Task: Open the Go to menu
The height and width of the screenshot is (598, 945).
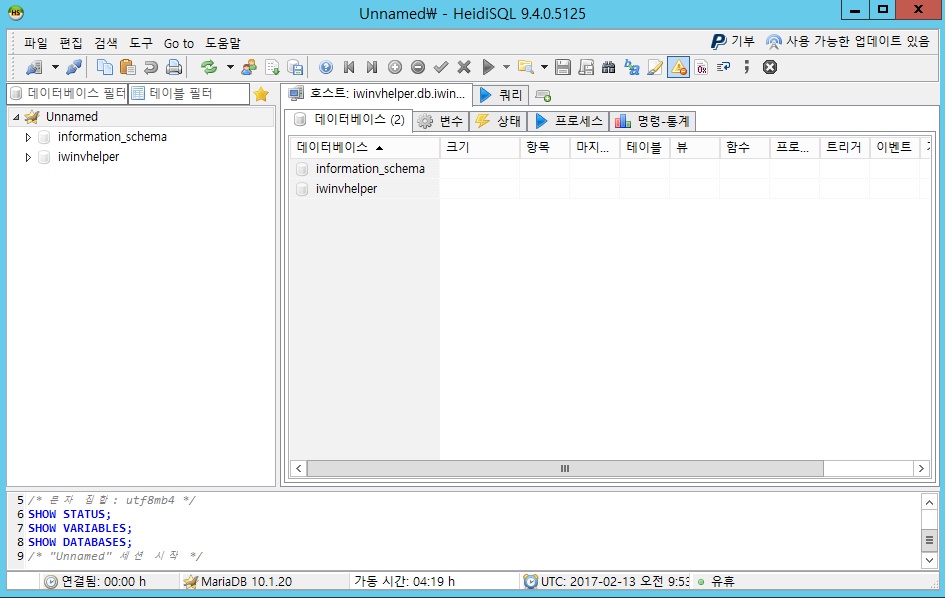Action: (179, 43)
